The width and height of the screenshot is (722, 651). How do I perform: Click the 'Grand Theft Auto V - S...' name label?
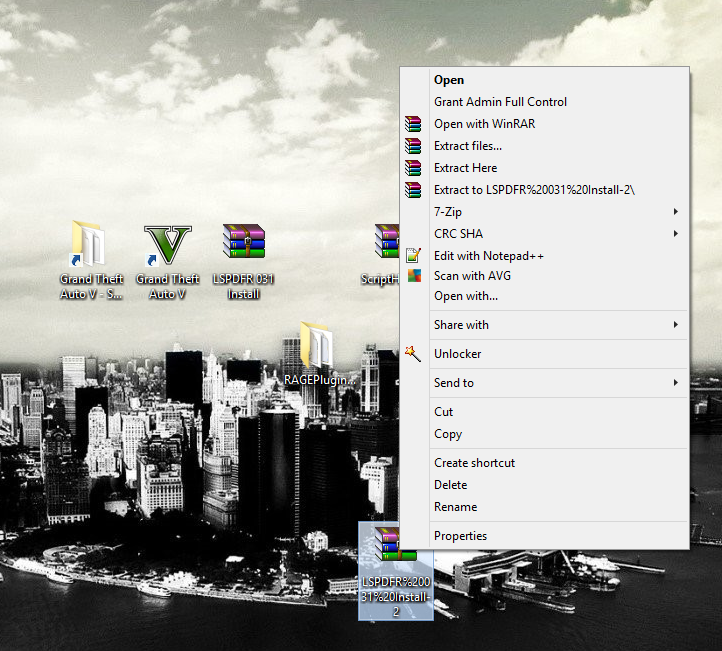coord(92,286)
